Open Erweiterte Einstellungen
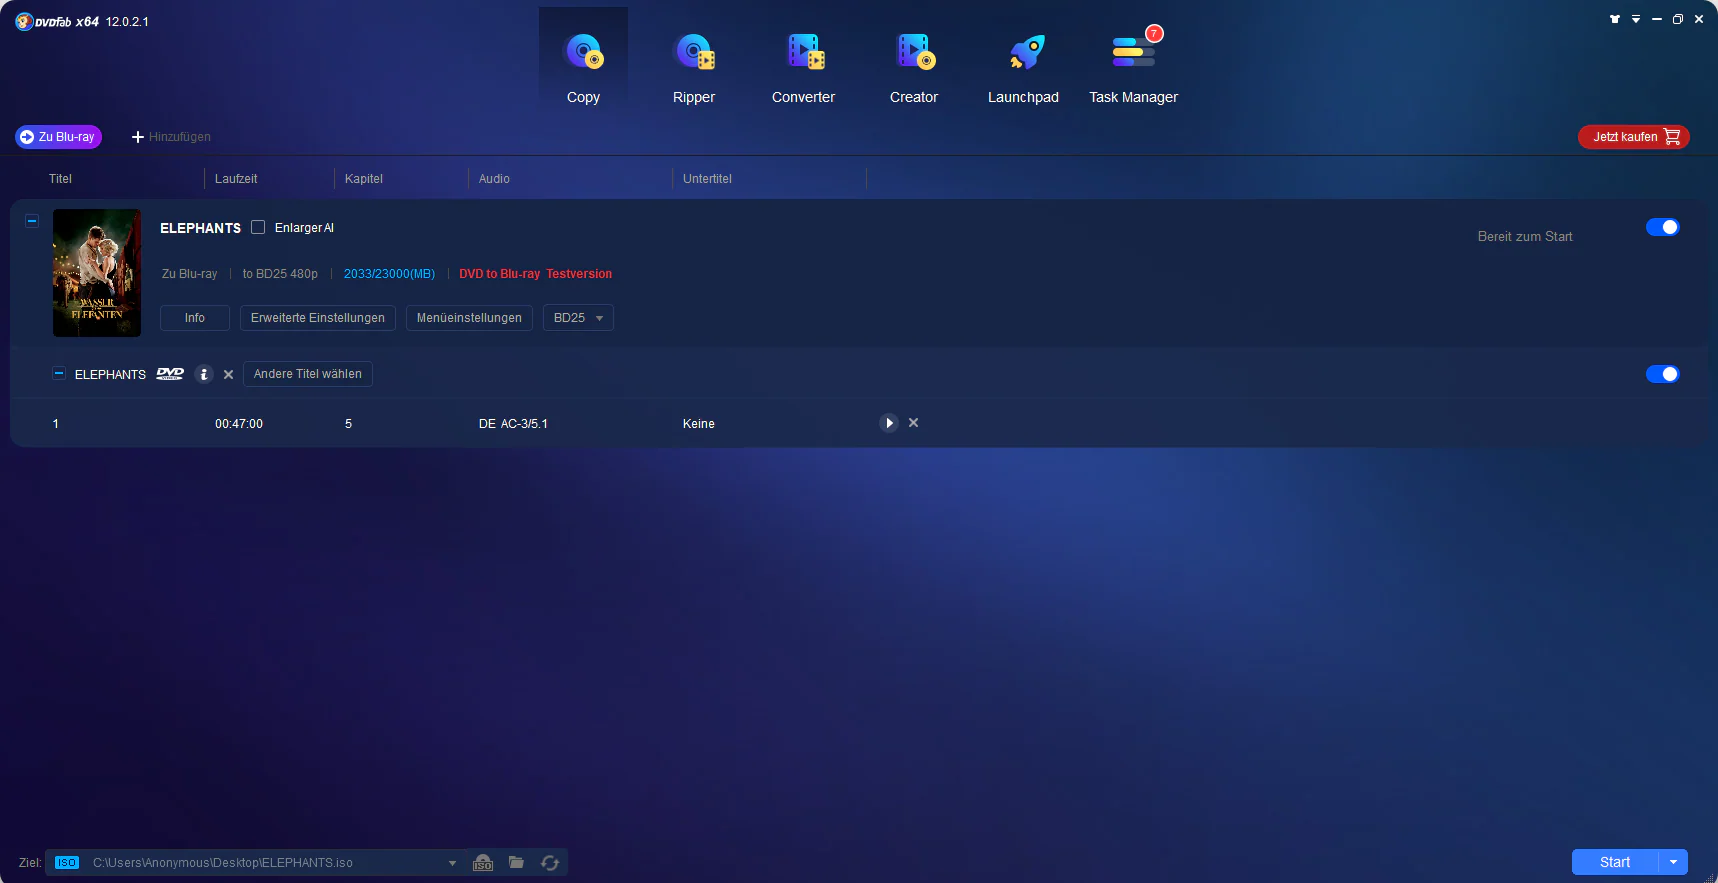The height and width of the screenshot is (883, 1718). coord(318,318)
